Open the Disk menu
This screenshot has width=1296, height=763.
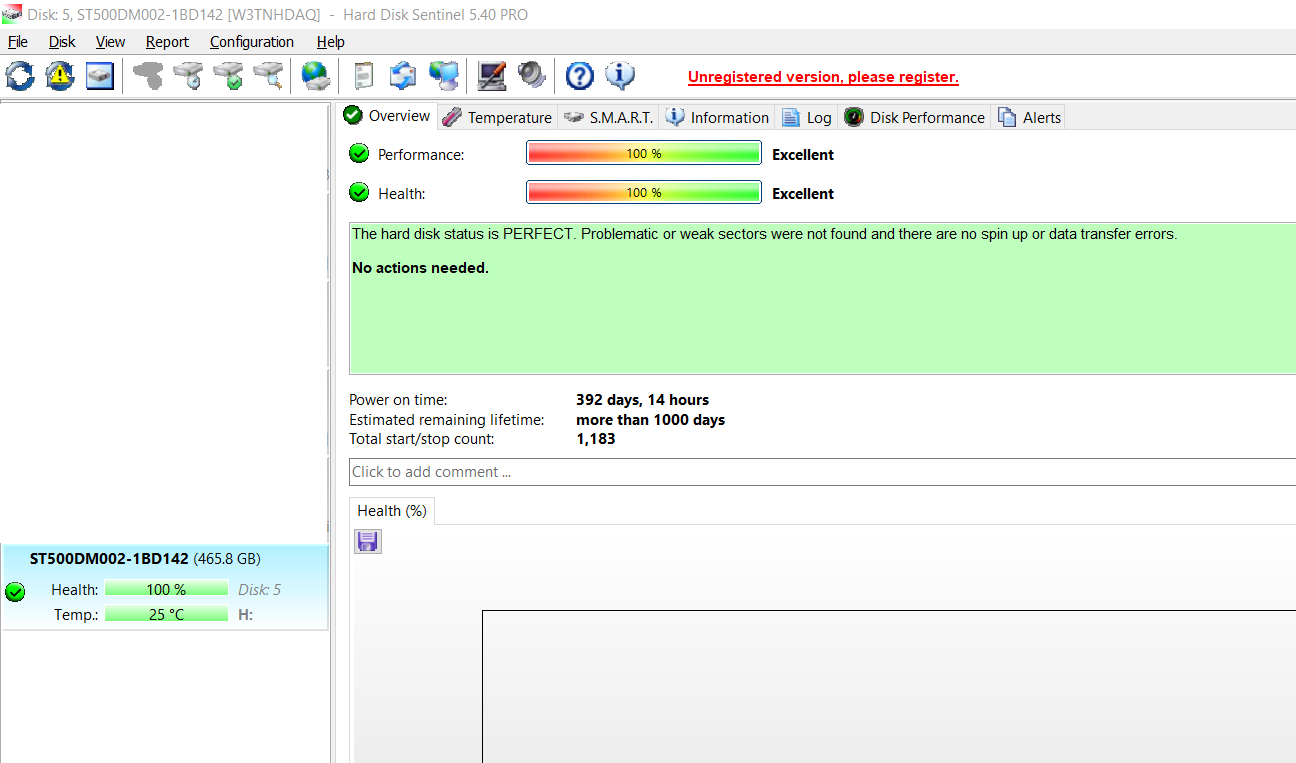click(62, 42)
